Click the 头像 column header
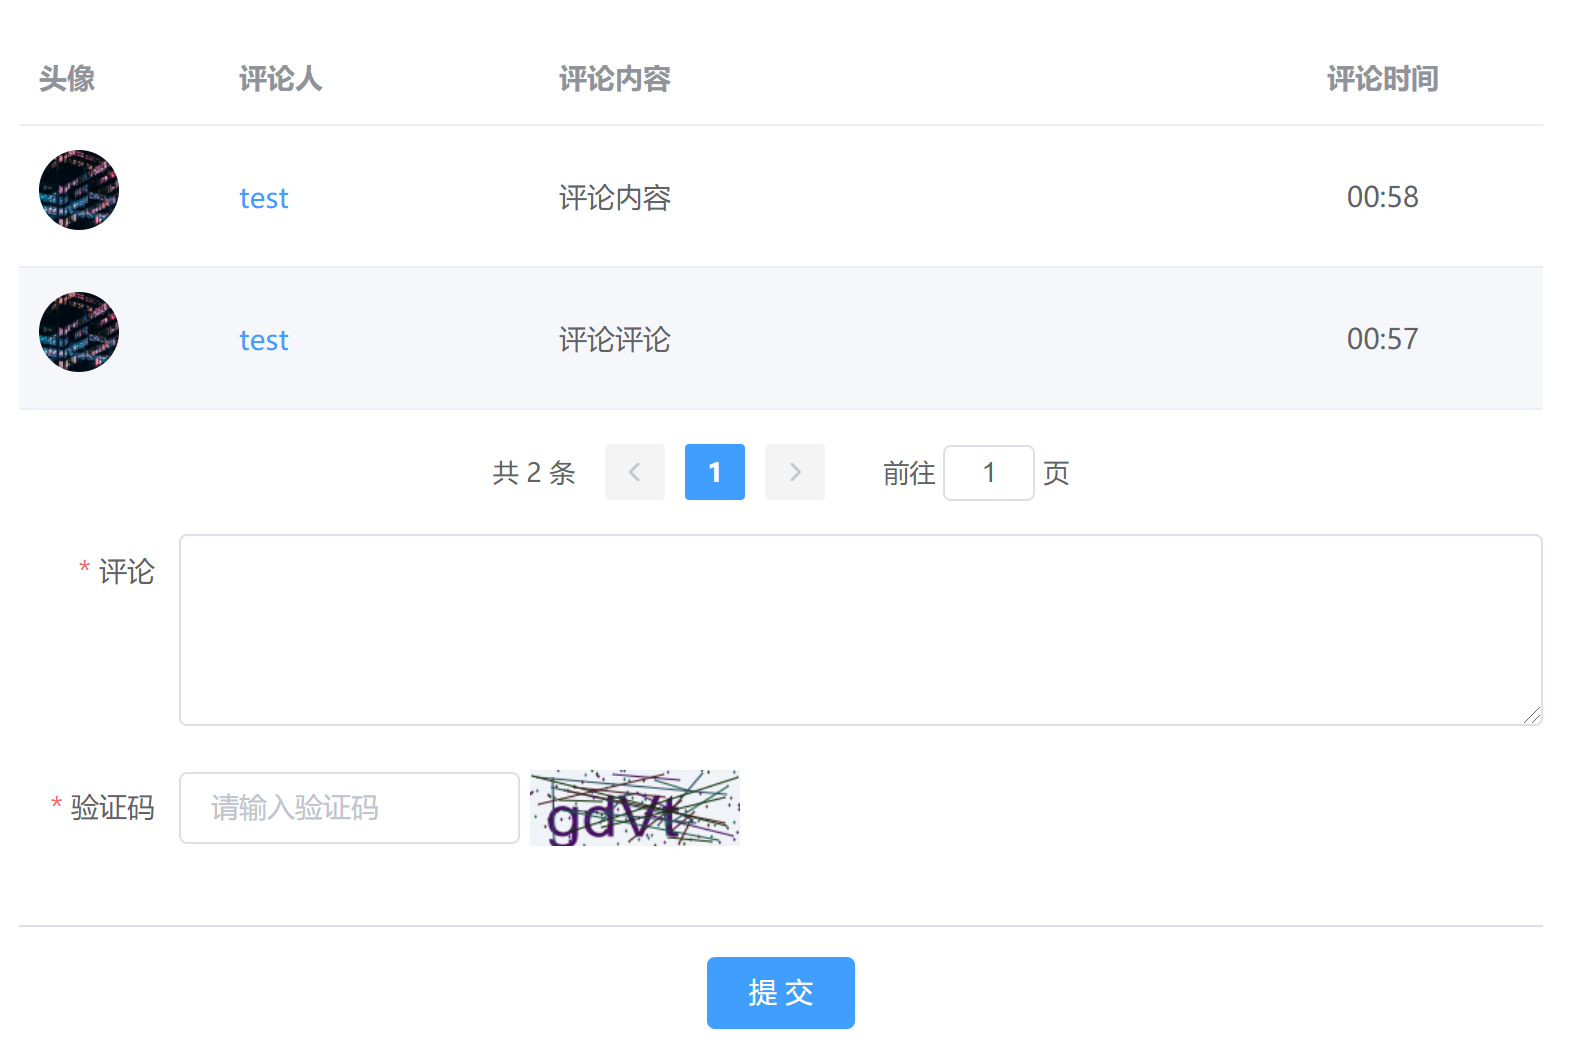This screenshot has height=1054, width=1575. click(x=67, y=79)
